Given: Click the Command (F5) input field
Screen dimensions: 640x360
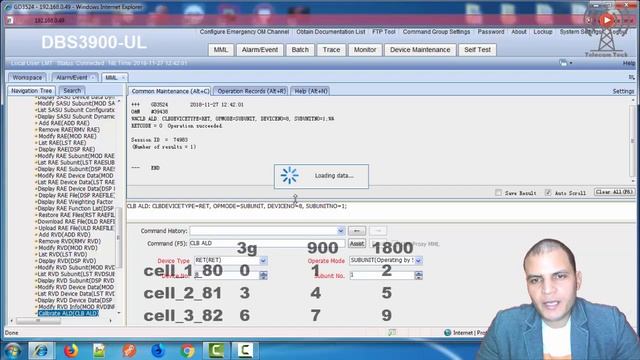Looking at the screenshot, I should 267,243.
